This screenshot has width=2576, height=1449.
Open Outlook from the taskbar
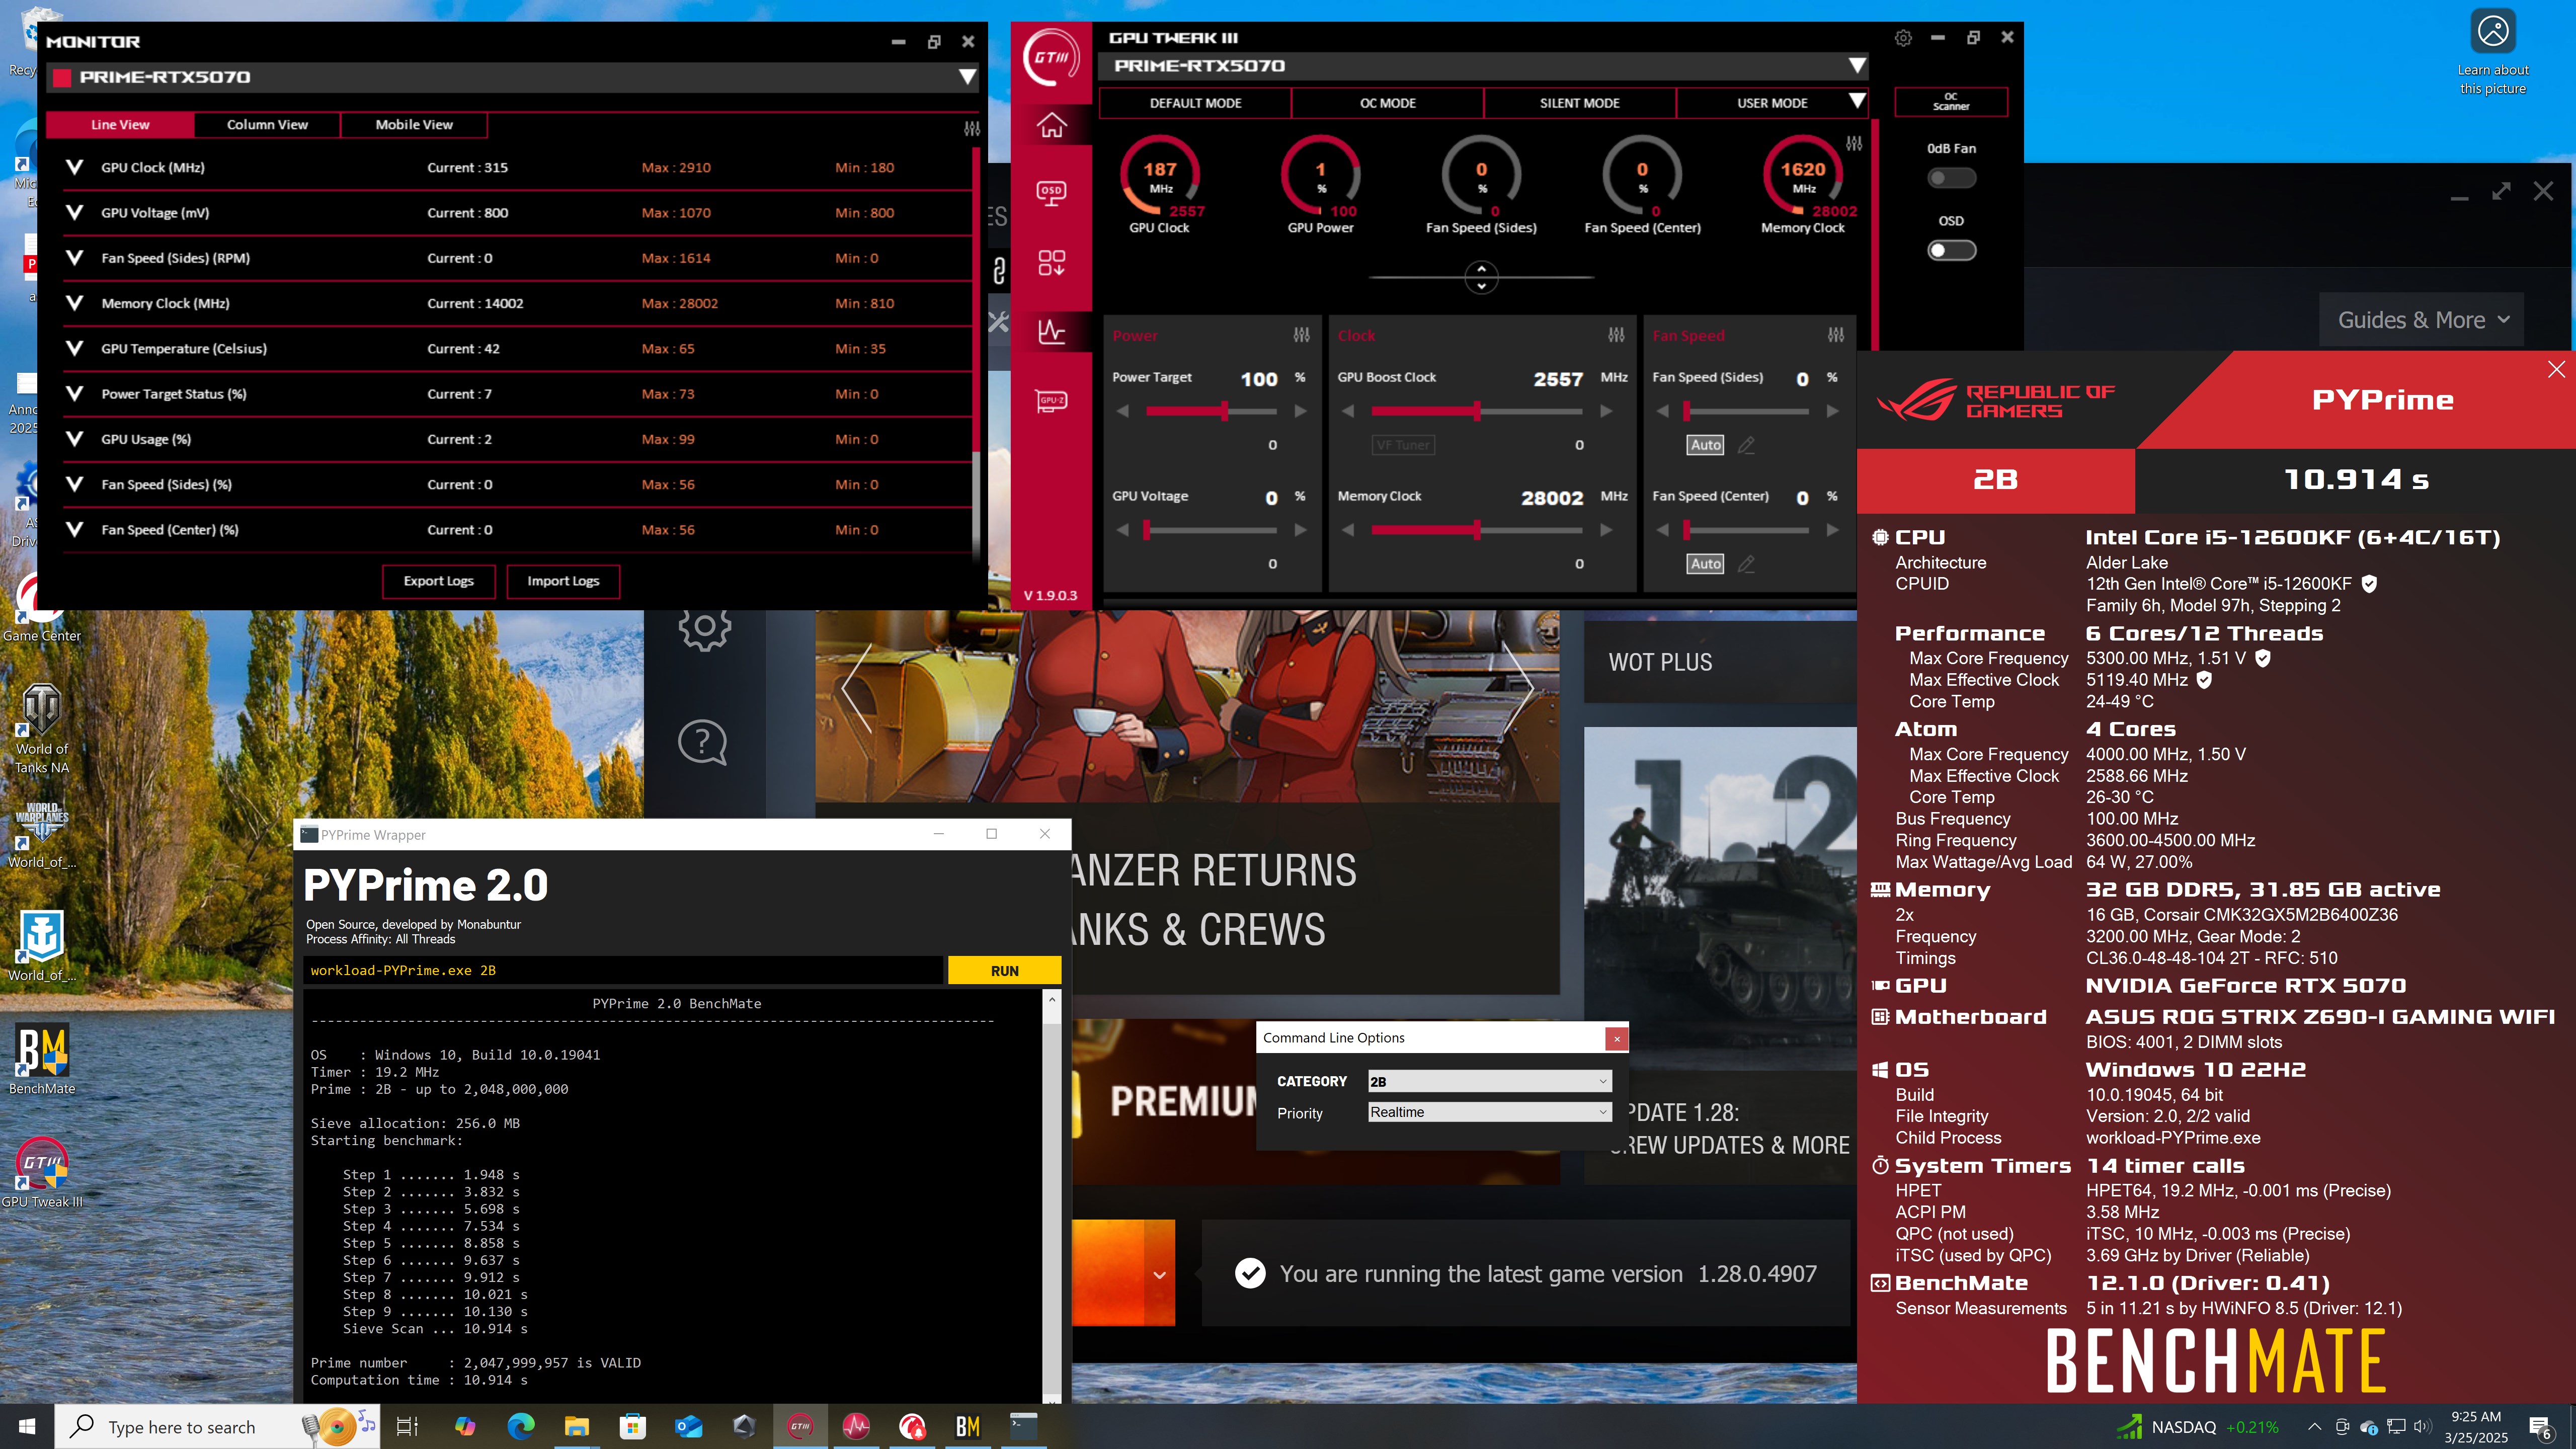click(688, 1427)
